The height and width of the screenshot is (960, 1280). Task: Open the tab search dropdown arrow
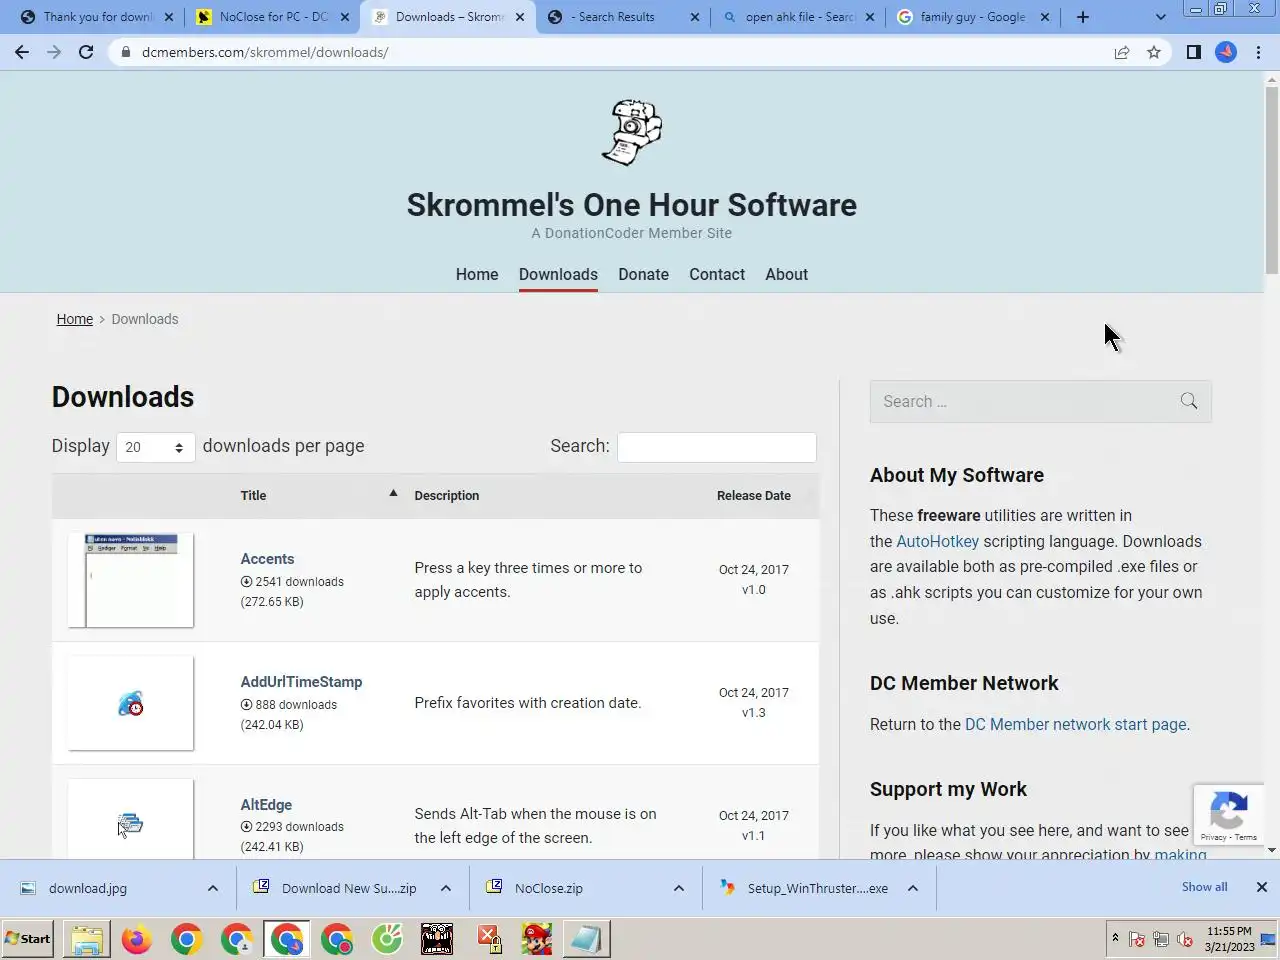[x=1160, y=17]
